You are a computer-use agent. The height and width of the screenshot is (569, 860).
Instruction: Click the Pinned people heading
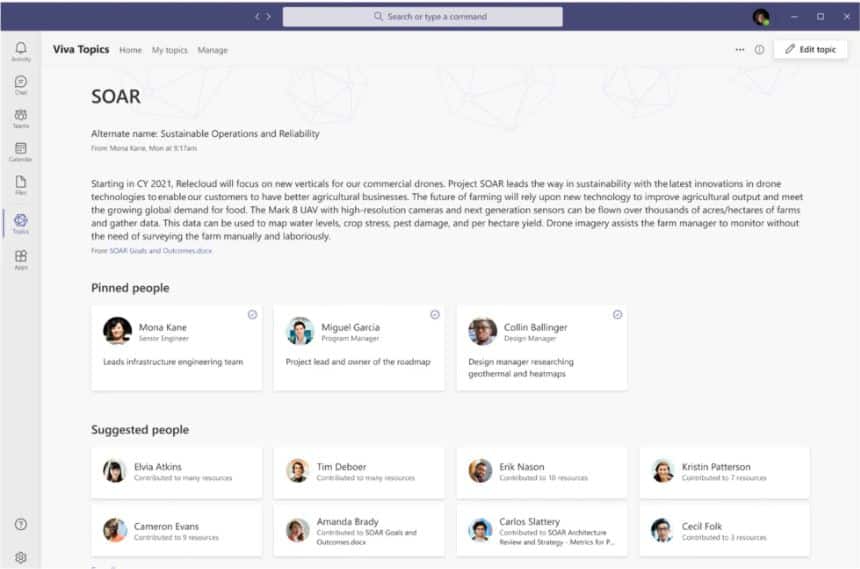coord(130,288)
